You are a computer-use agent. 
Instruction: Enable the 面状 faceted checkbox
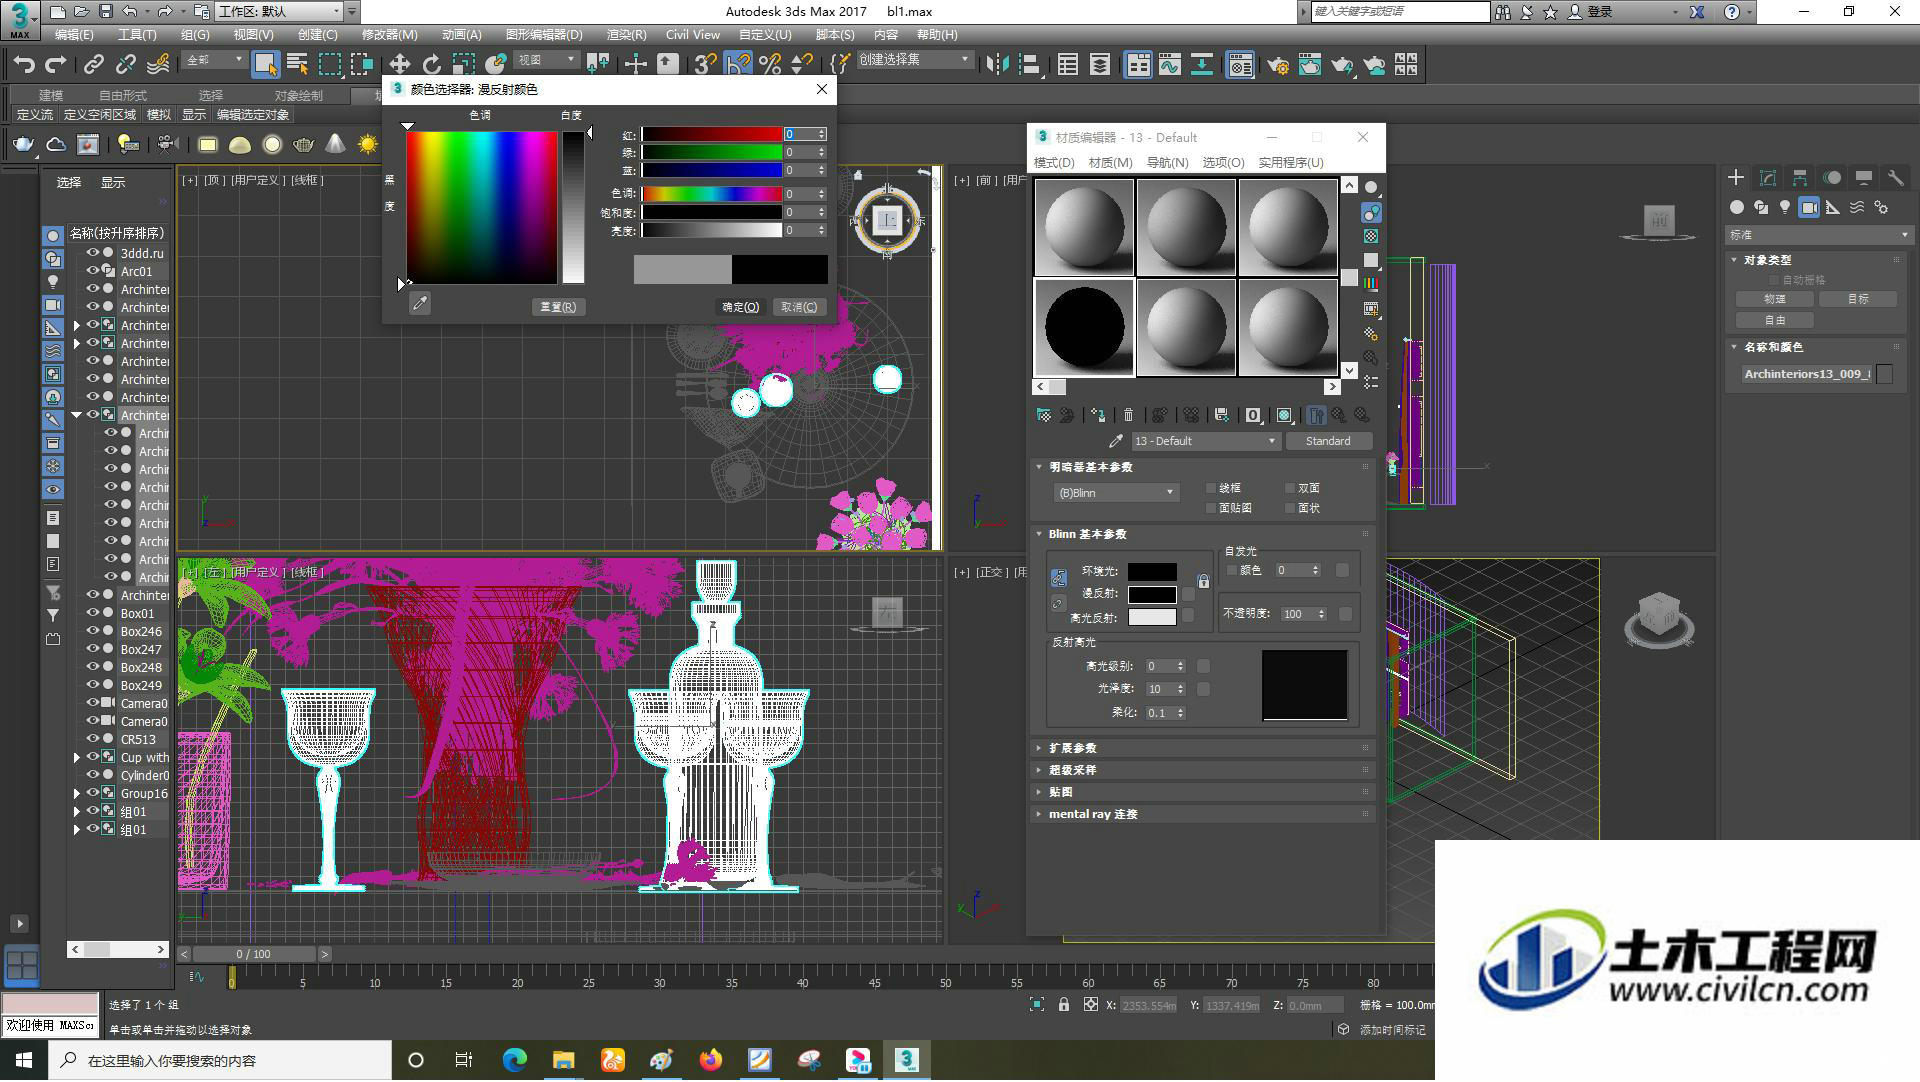1289,508
